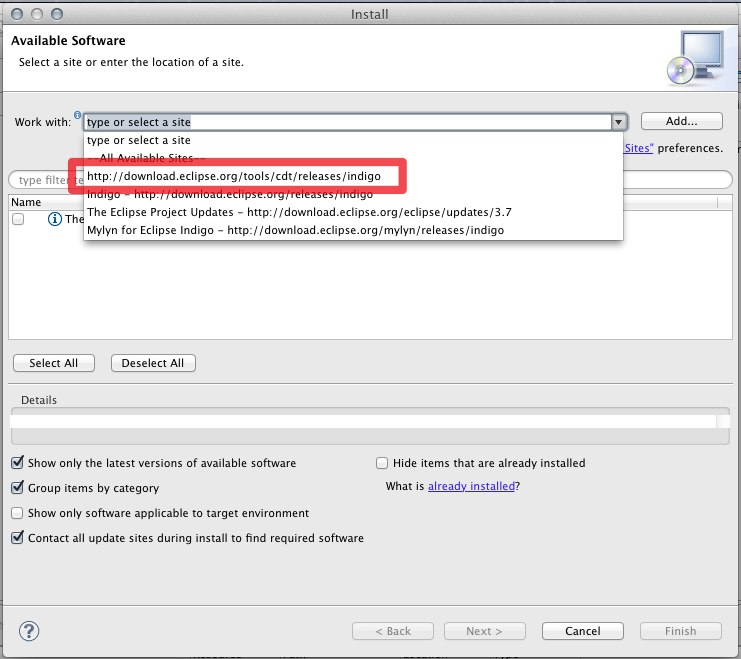This screenshot has width=741, height=659.
Task: Click the Select All button
Action: [54, 363]
